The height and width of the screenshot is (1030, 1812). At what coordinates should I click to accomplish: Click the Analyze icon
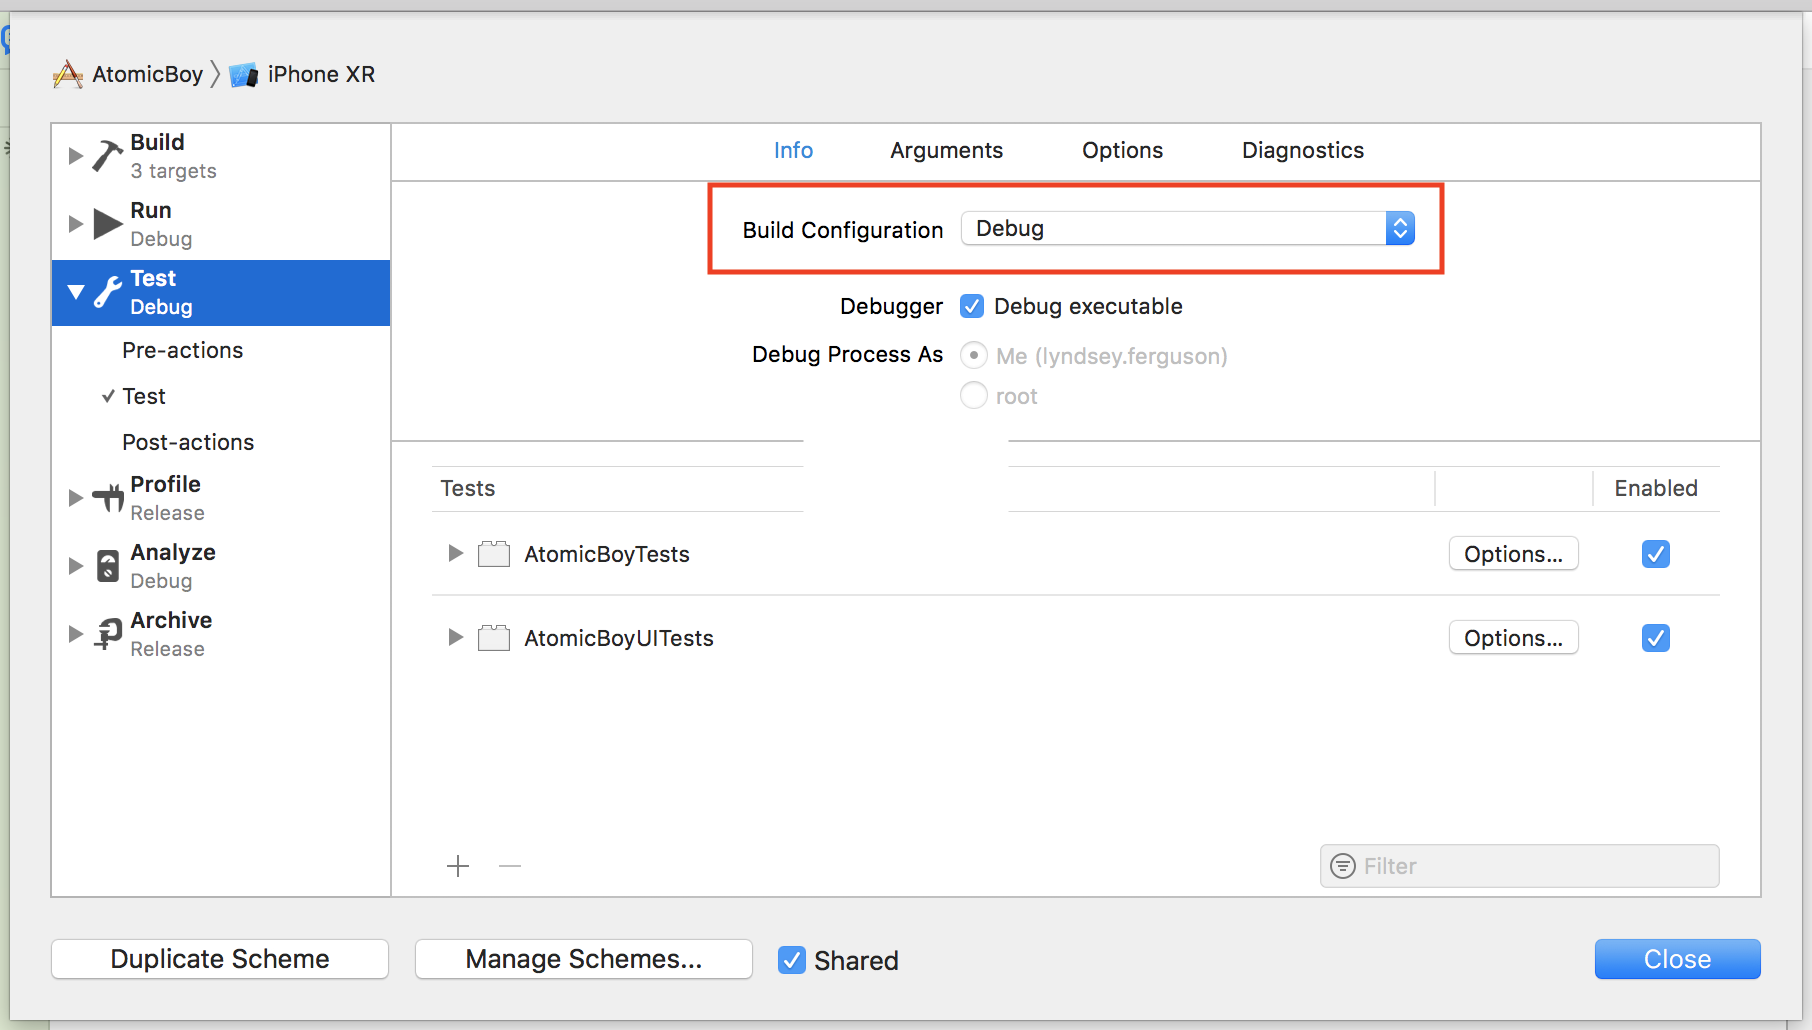point(108,566)
